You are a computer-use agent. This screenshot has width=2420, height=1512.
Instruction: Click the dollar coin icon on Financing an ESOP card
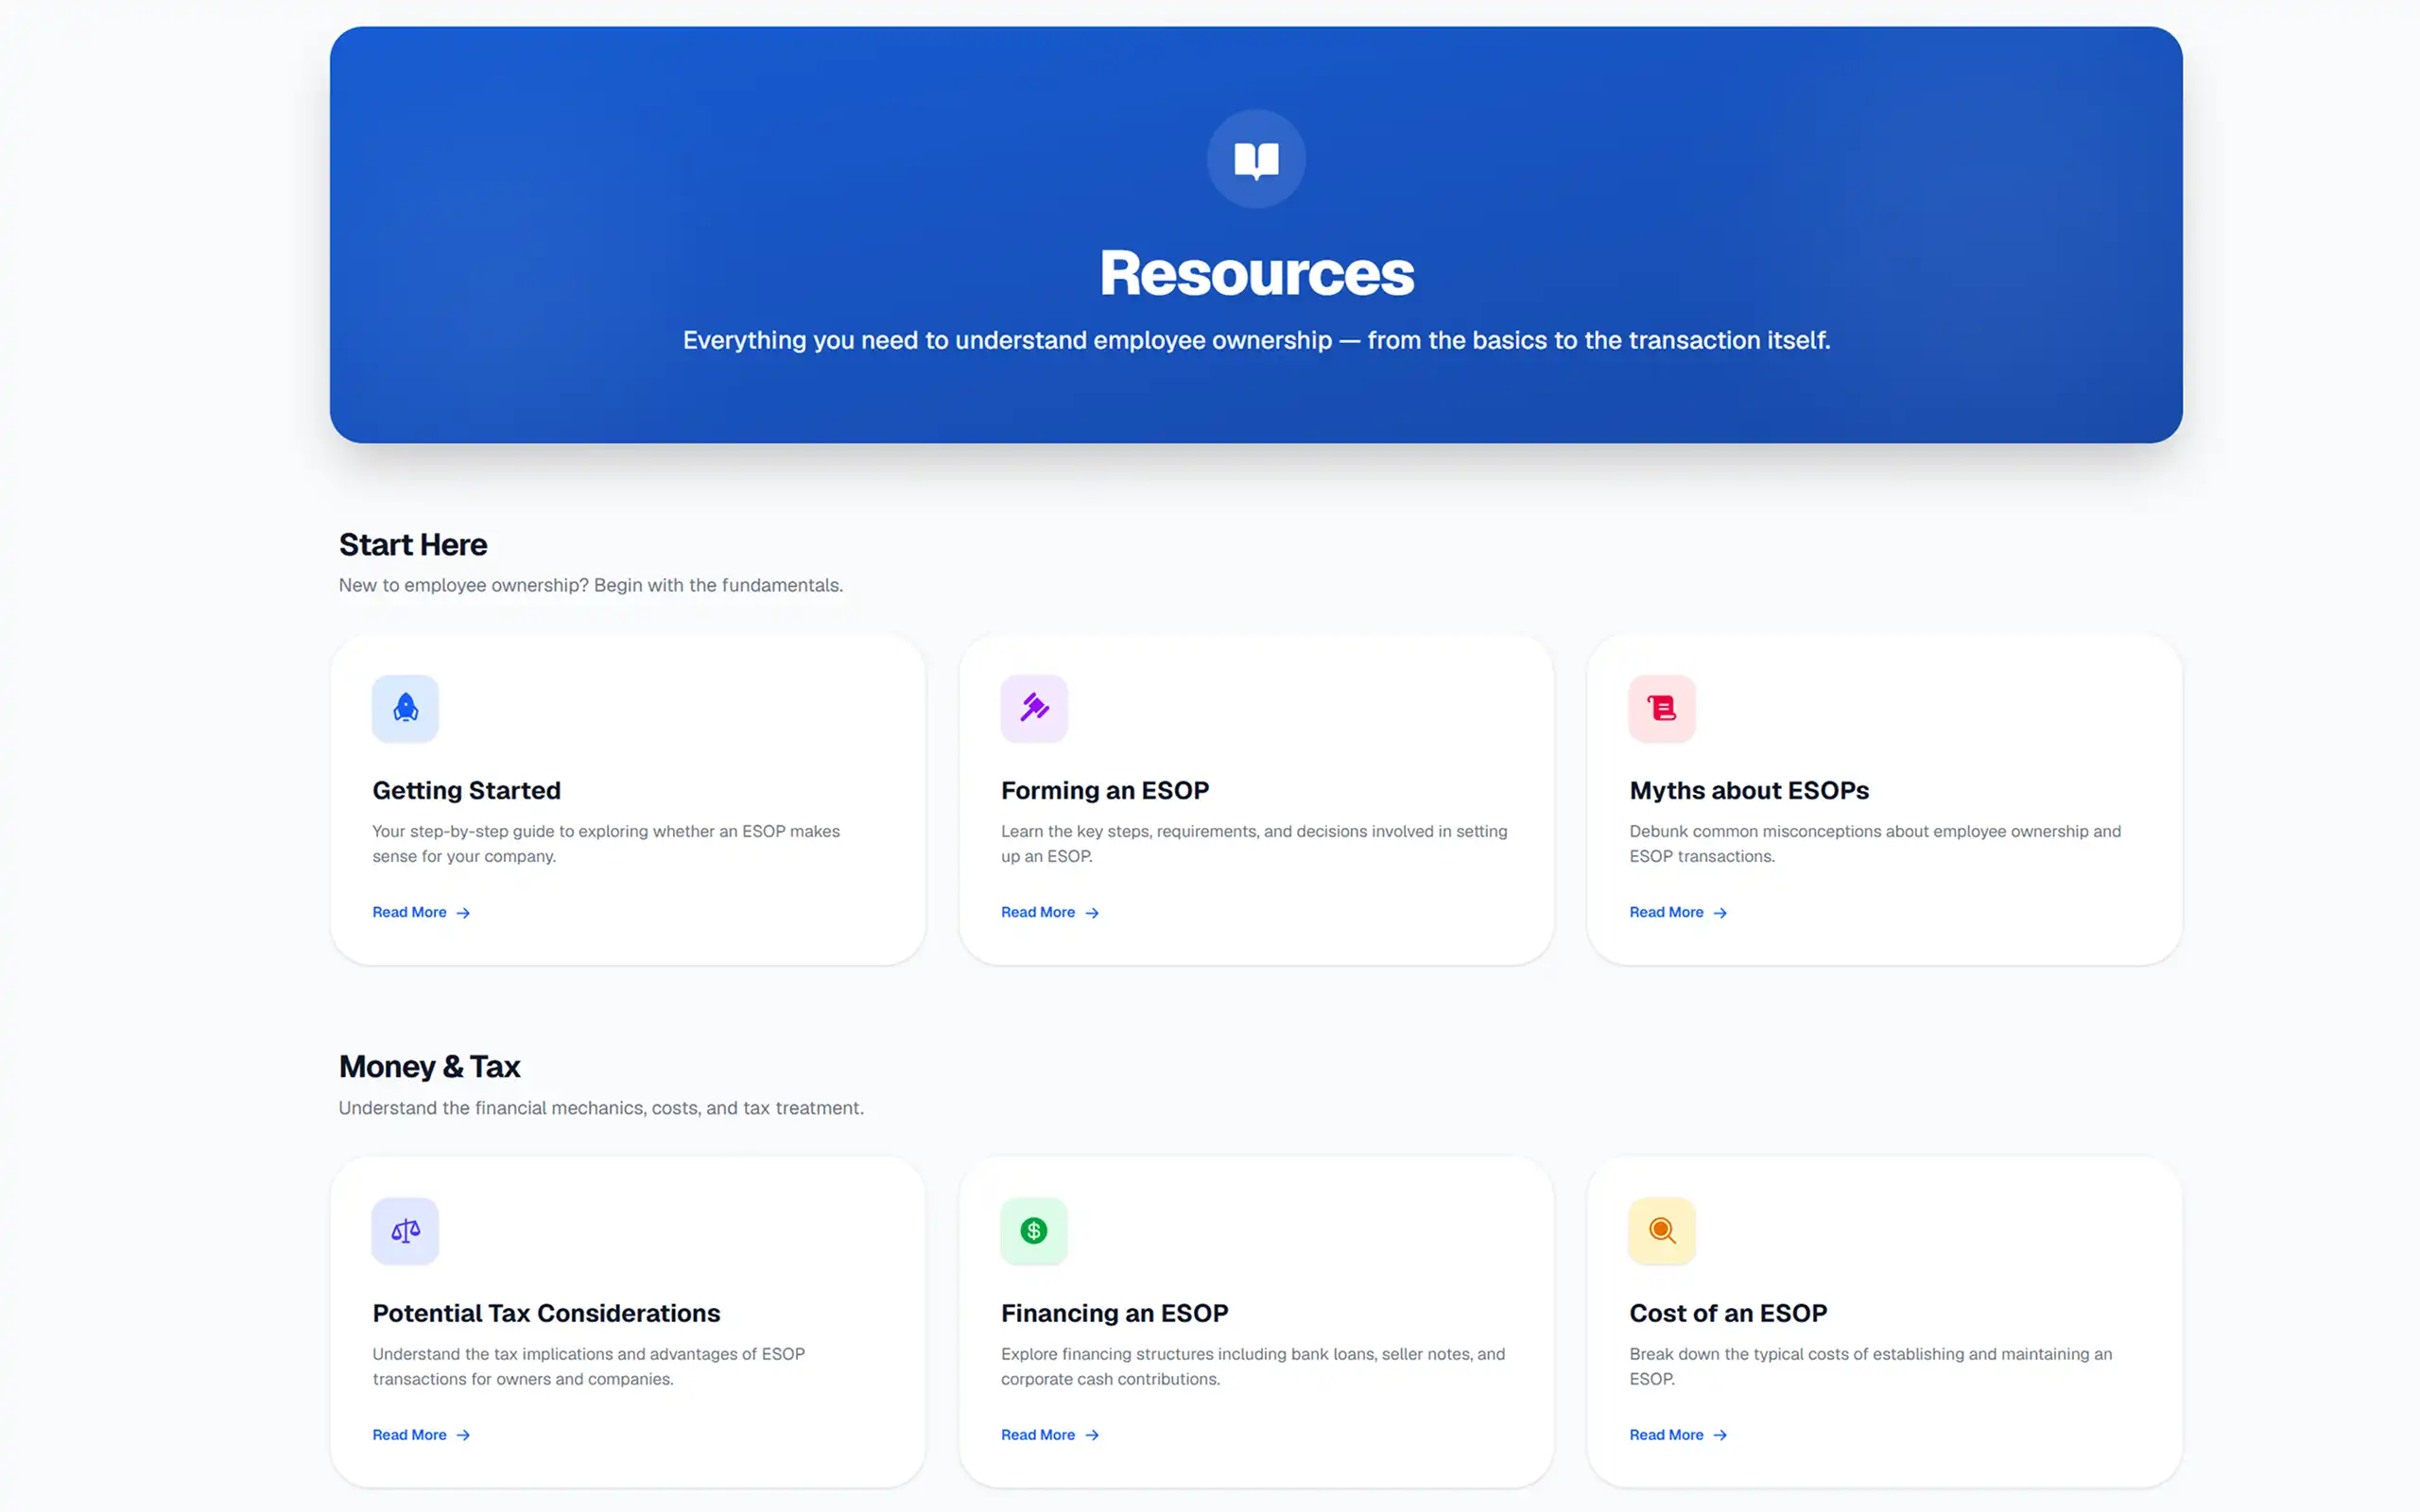coord(1034,1231)
